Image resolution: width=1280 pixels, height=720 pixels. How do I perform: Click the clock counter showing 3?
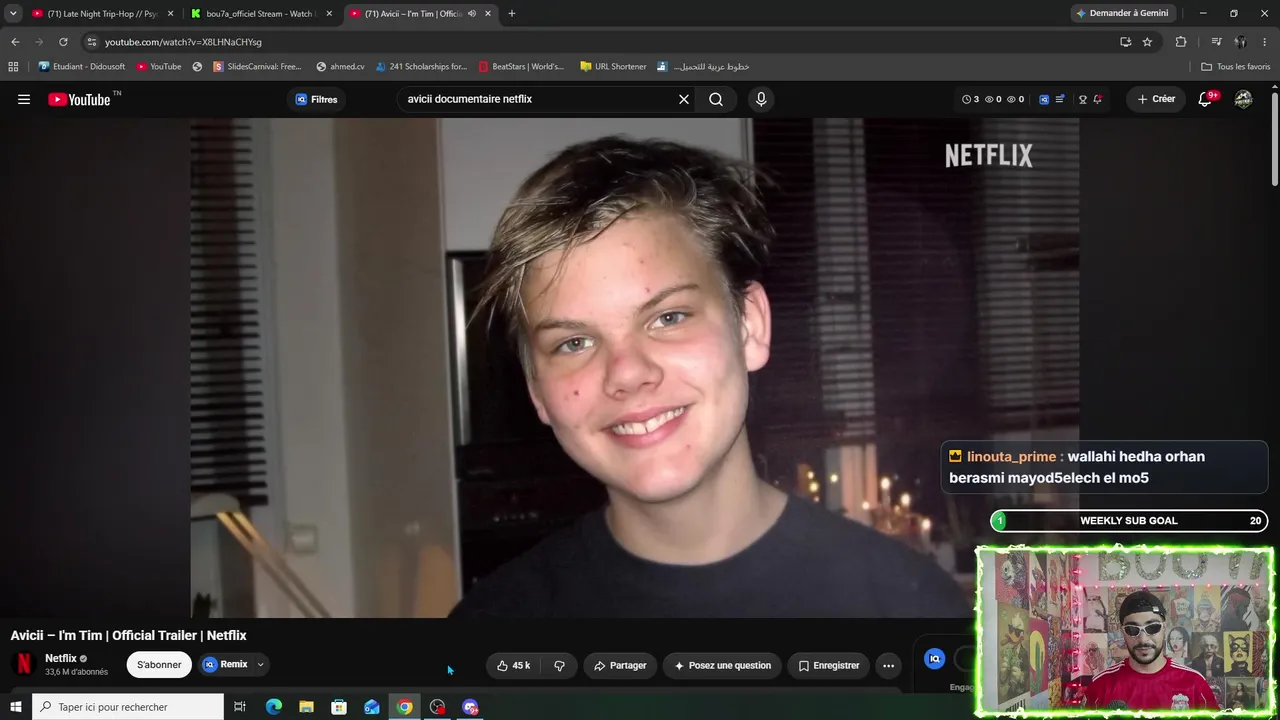(x=970, y=99)
